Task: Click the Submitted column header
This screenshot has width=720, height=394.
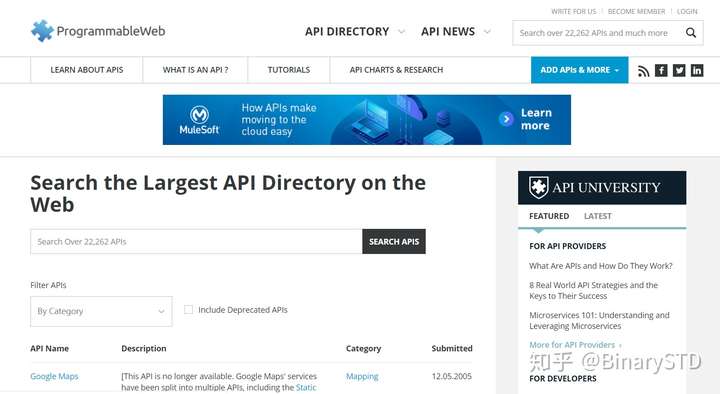Action: point(452,349)
